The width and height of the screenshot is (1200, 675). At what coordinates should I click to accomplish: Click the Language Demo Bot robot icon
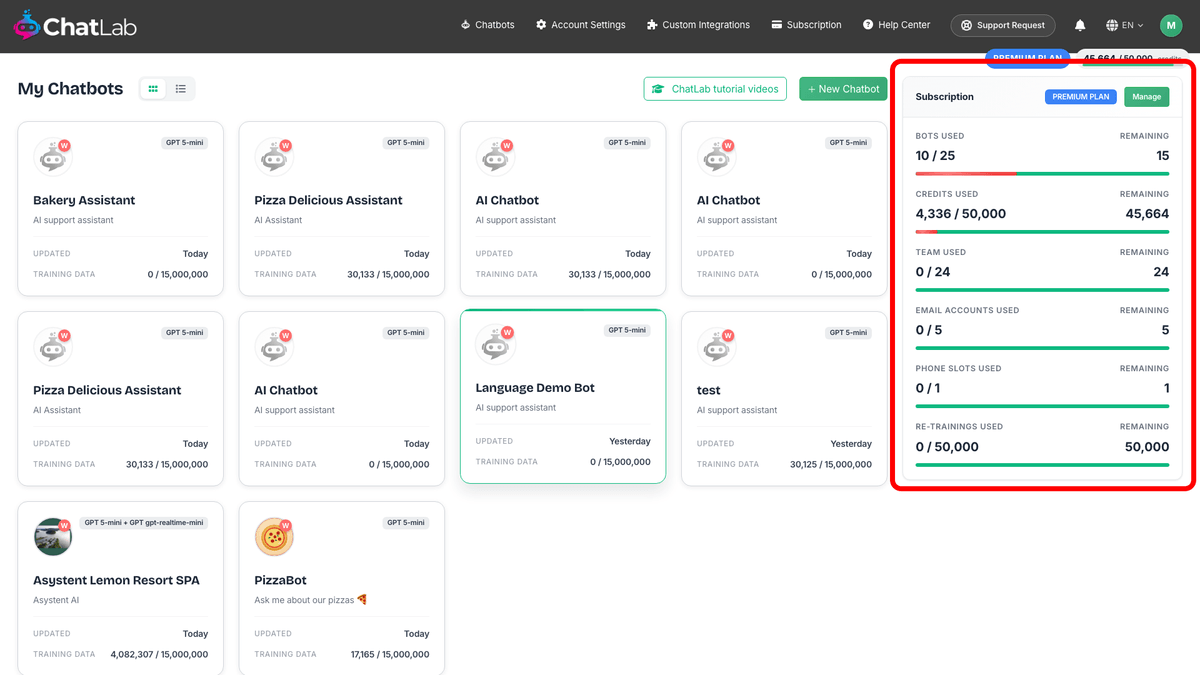click(495, 345)
